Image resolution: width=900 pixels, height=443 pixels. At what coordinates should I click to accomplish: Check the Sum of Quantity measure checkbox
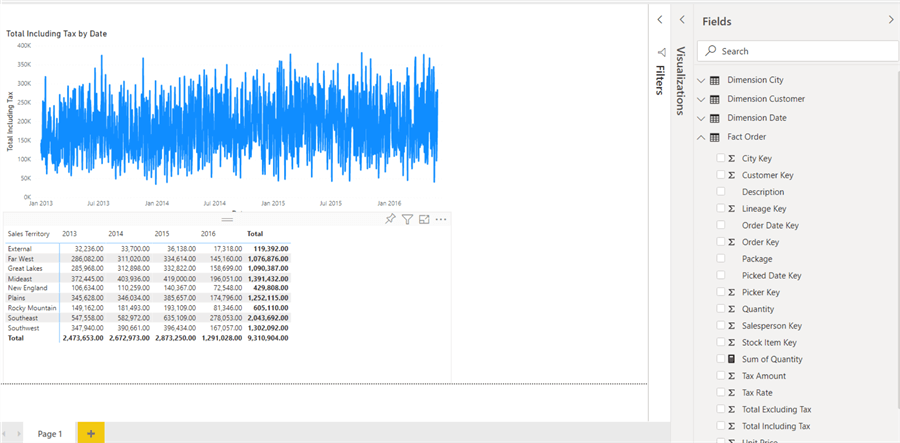click(x=720, y=359)
